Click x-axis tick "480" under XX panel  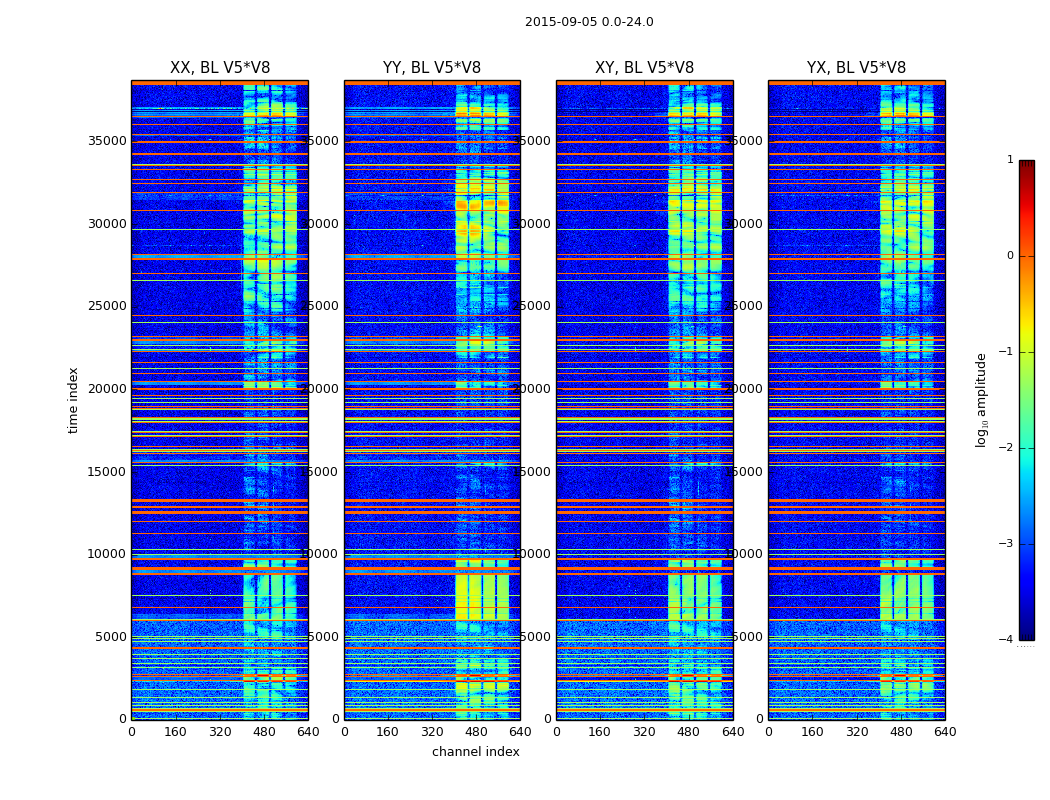(x=264, y=732)
